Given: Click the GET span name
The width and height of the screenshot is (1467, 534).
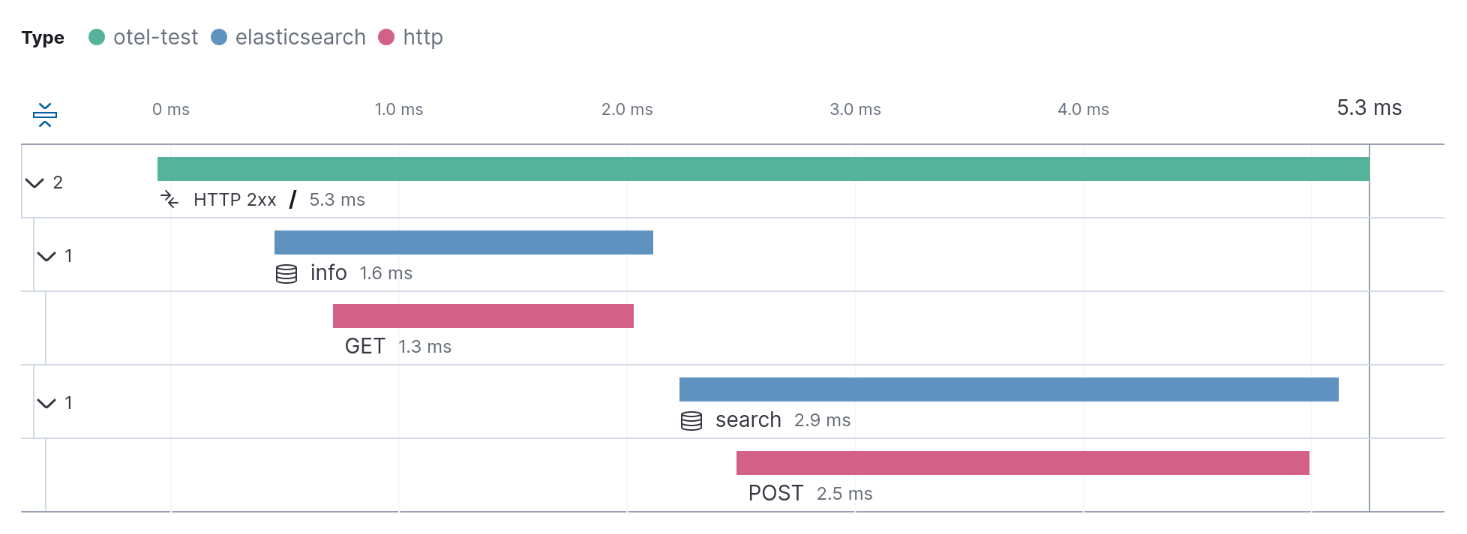Looking at the screenshot, I should point(365,347).
